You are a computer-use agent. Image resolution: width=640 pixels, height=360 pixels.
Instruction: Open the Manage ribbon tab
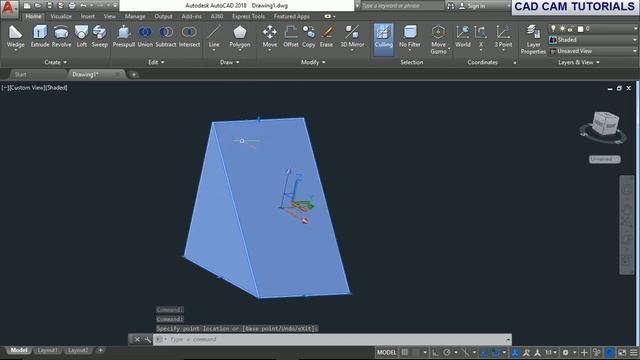point(135,16)
